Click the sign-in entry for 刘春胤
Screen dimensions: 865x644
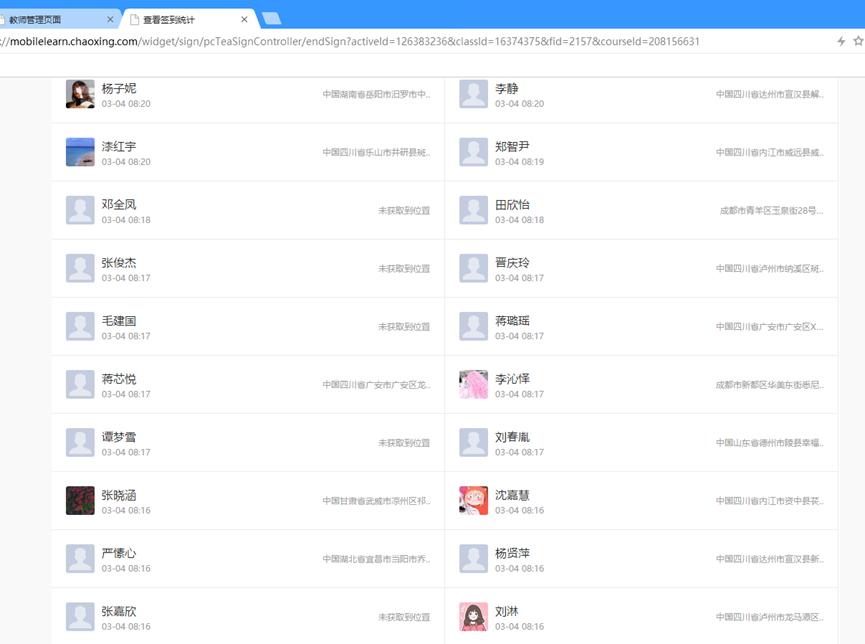640,442
